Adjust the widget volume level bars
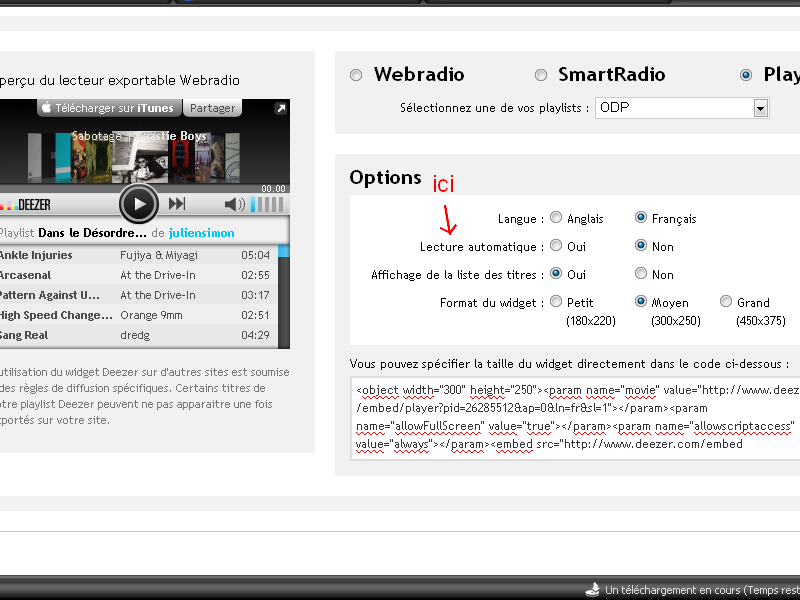800x600 pixels. click(x=267, y=205)
